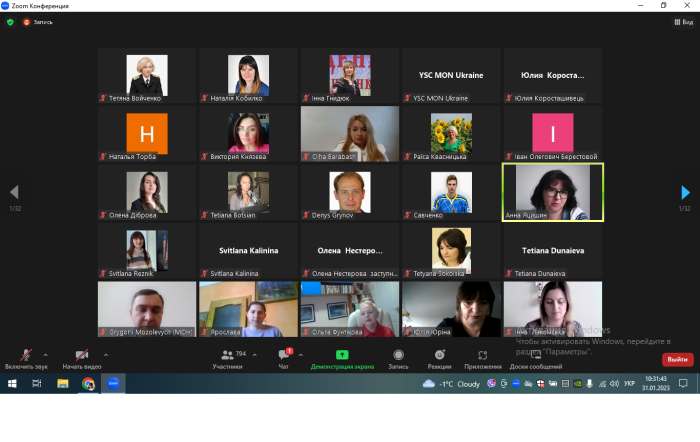The image size is (700, 442).
Task: Unmute microphone with Включить звук button
Action: (25, 356)
